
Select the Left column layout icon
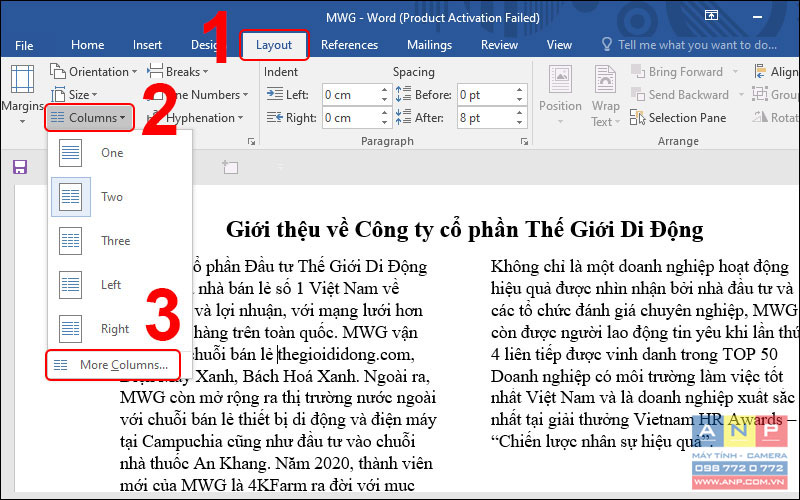pyautogui.click(x=70, y=285)
